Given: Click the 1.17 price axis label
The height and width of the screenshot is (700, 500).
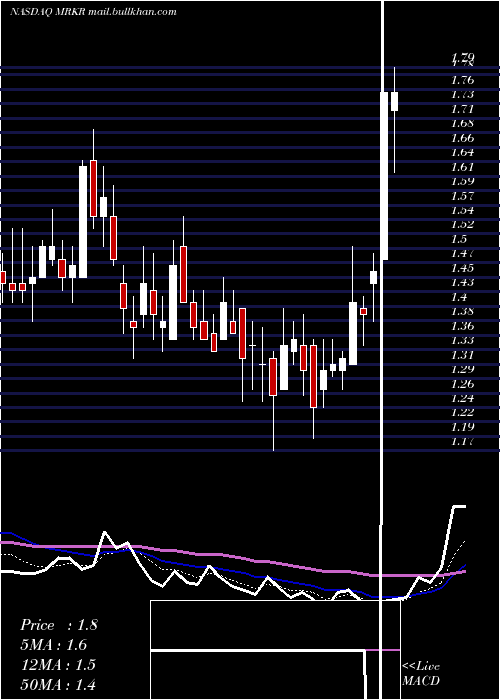Looking at the screenshot, I should [x=462, y=442].
